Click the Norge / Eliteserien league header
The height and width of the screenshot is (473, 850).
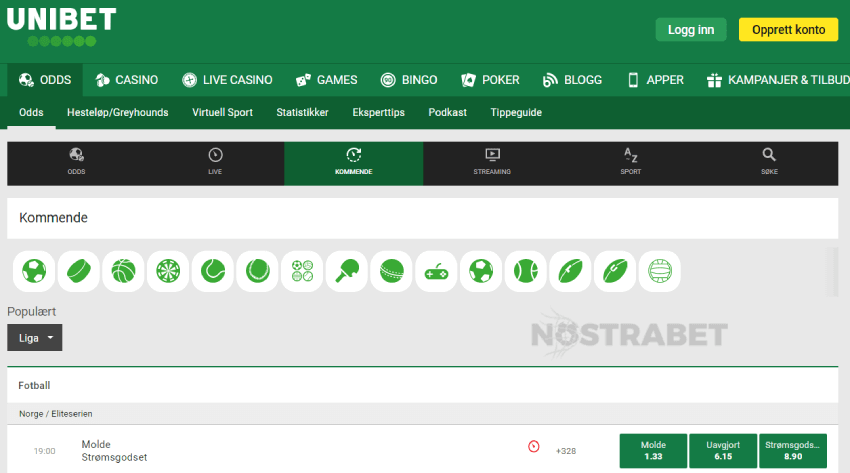(56, 414)
